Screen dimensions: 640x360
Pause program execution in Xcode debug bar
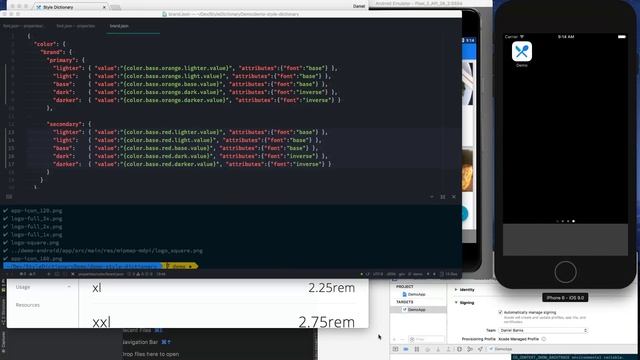coord(417,349)
